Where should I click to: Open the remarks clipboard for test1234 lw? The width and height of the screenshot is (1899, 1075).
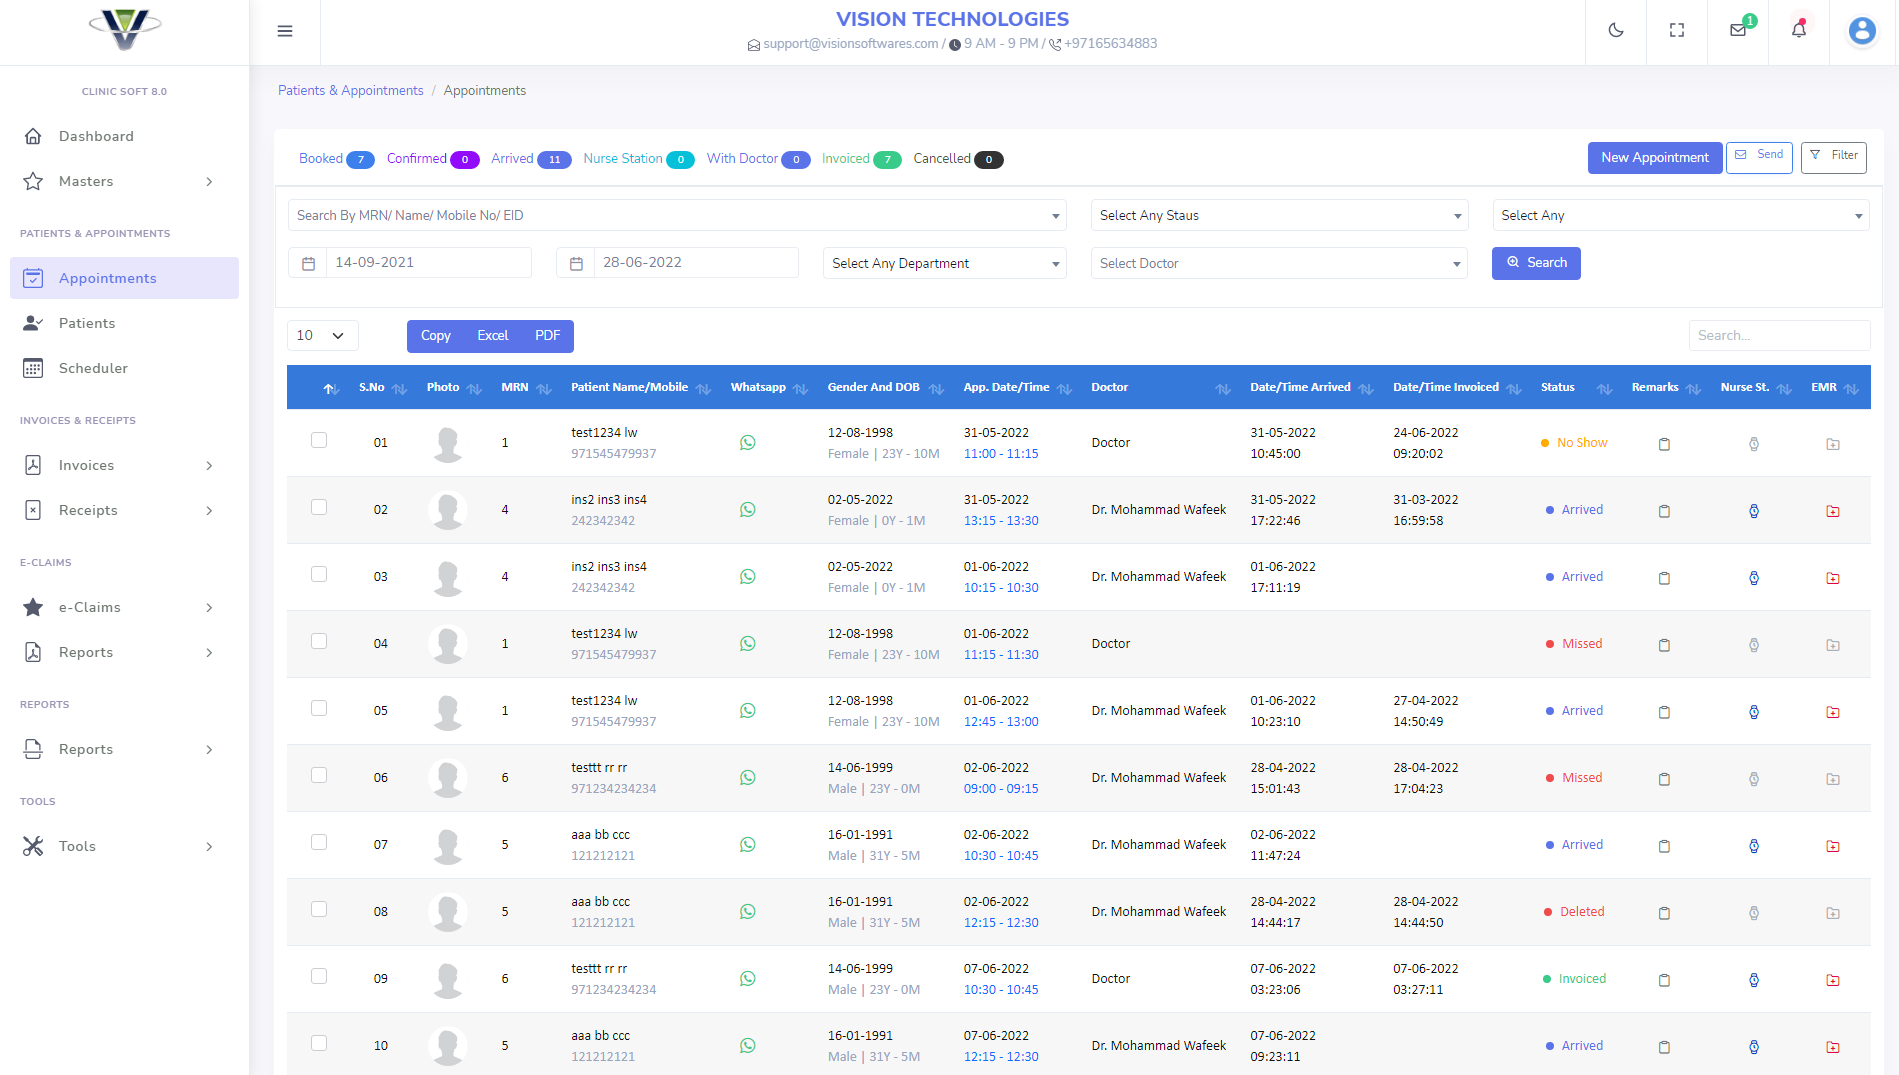pyautogui.click(x=1664, y=442)
